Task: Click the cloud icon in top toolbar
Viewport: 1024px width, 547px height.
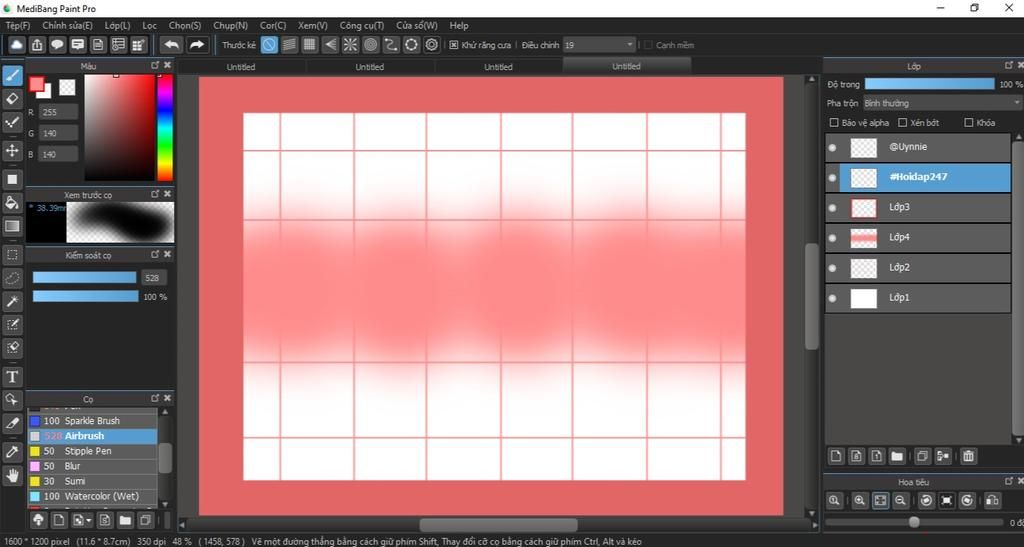Action: pyautogui.click(x=16, y=44)
